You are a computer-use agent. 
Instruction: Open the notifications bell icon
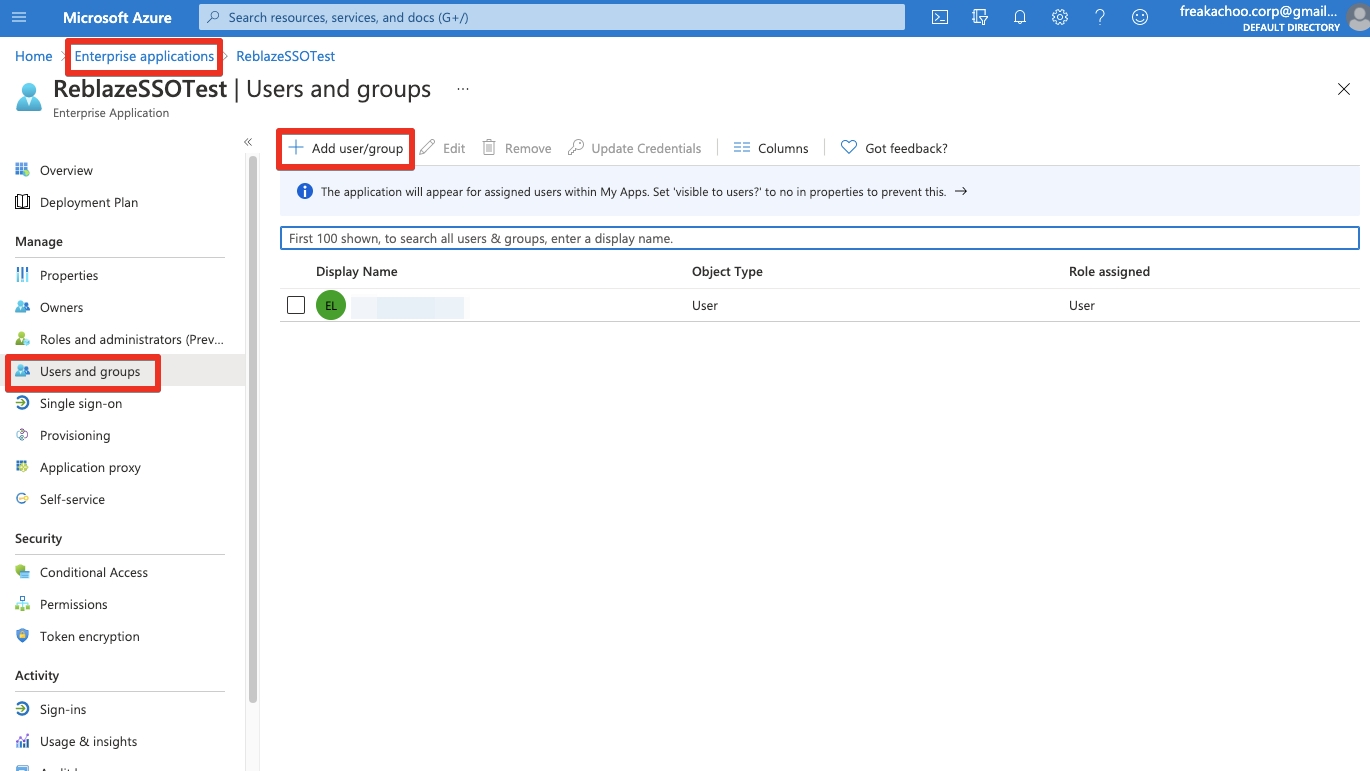[1020, 17]
